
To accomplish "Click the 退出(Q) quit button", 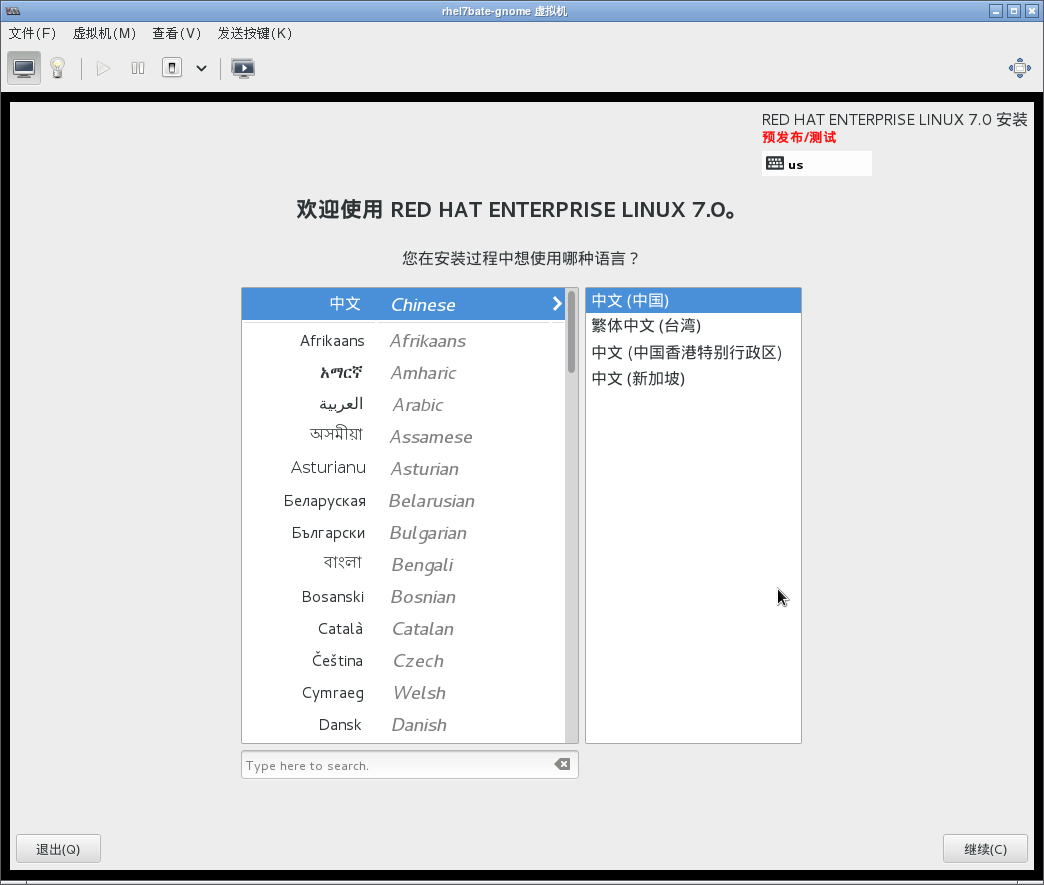I will coord(58,849).
